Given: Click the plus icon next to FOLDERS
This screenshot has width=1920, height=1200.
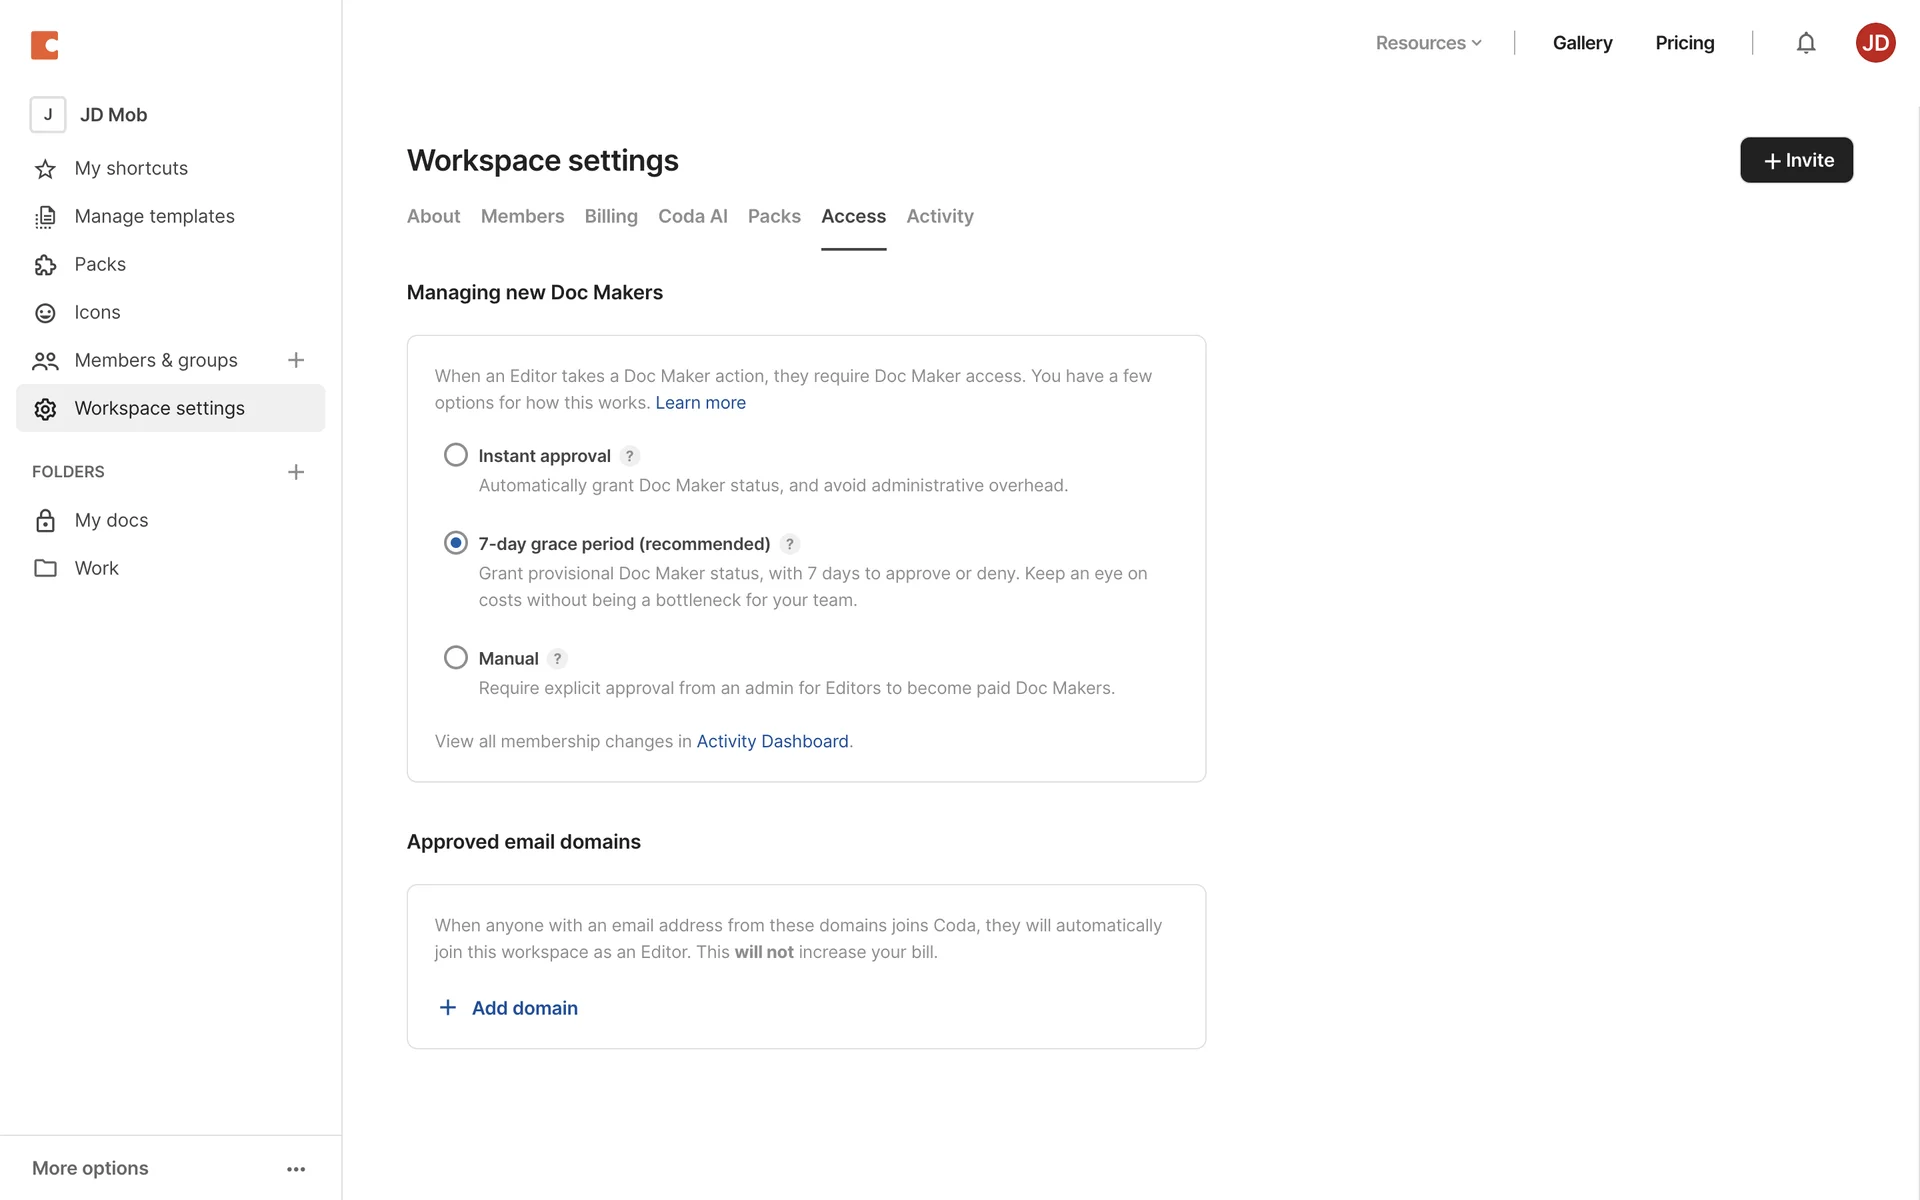Looking at the screenshot, I should point(296,472).
